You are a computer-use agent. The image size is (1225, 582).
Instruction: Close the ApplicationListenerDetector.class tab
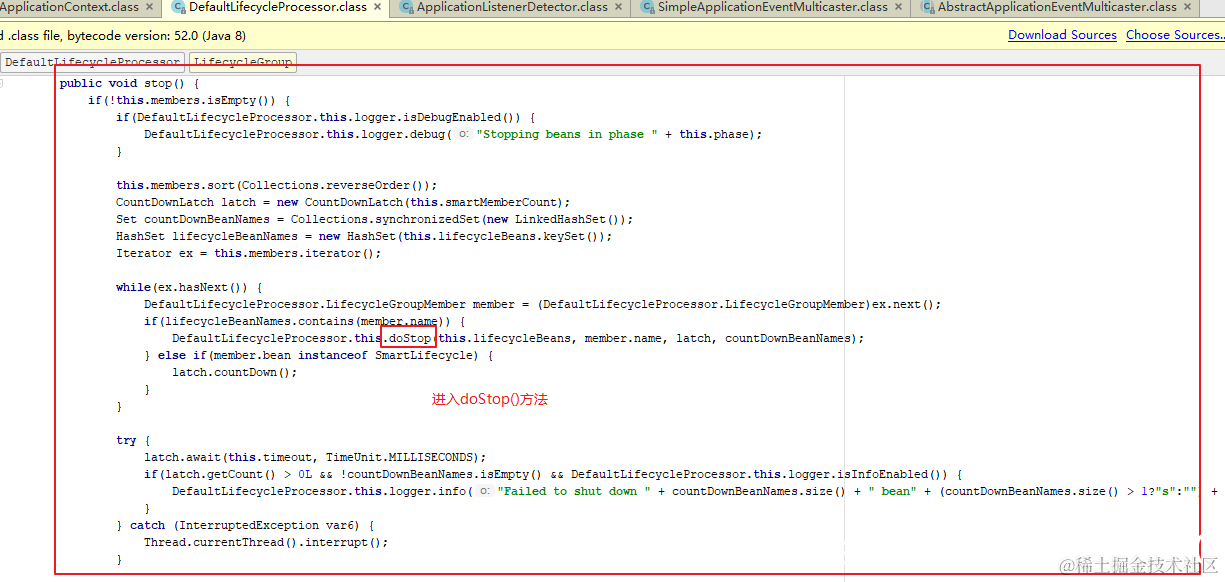(619, 7)
